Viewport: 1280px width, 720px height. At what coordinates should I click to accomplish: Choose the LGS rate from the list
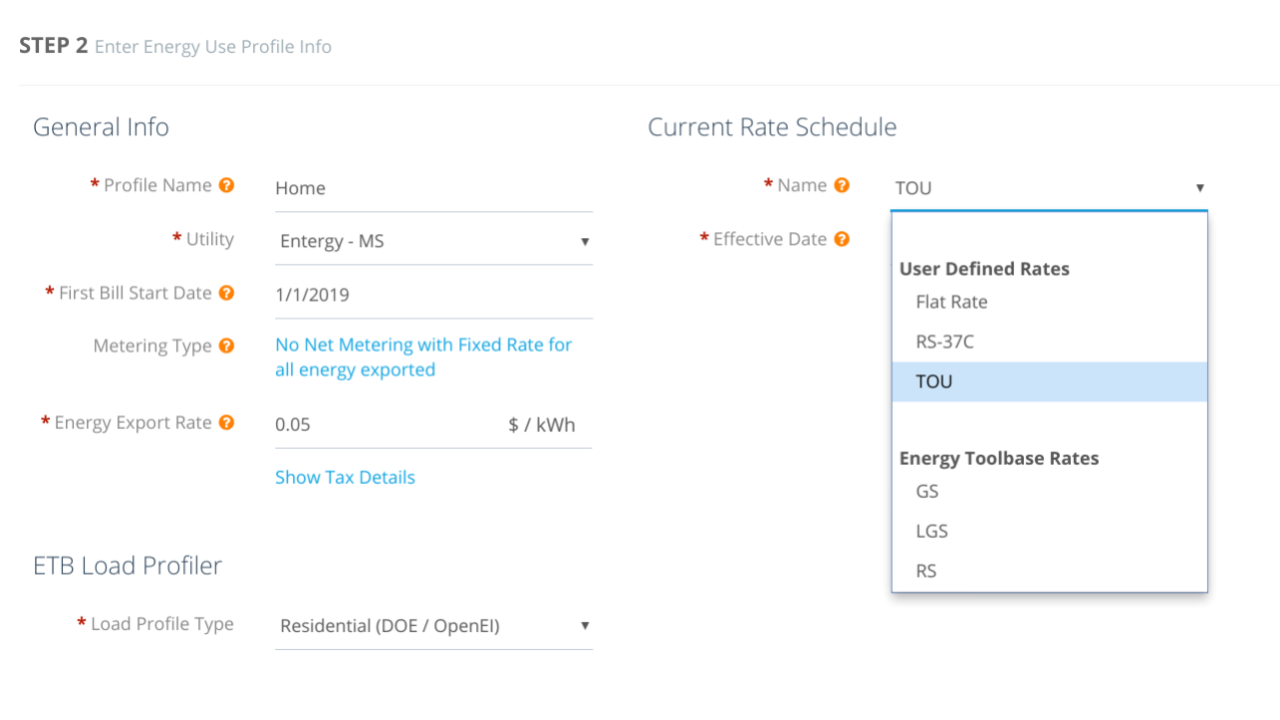(931, 531)
